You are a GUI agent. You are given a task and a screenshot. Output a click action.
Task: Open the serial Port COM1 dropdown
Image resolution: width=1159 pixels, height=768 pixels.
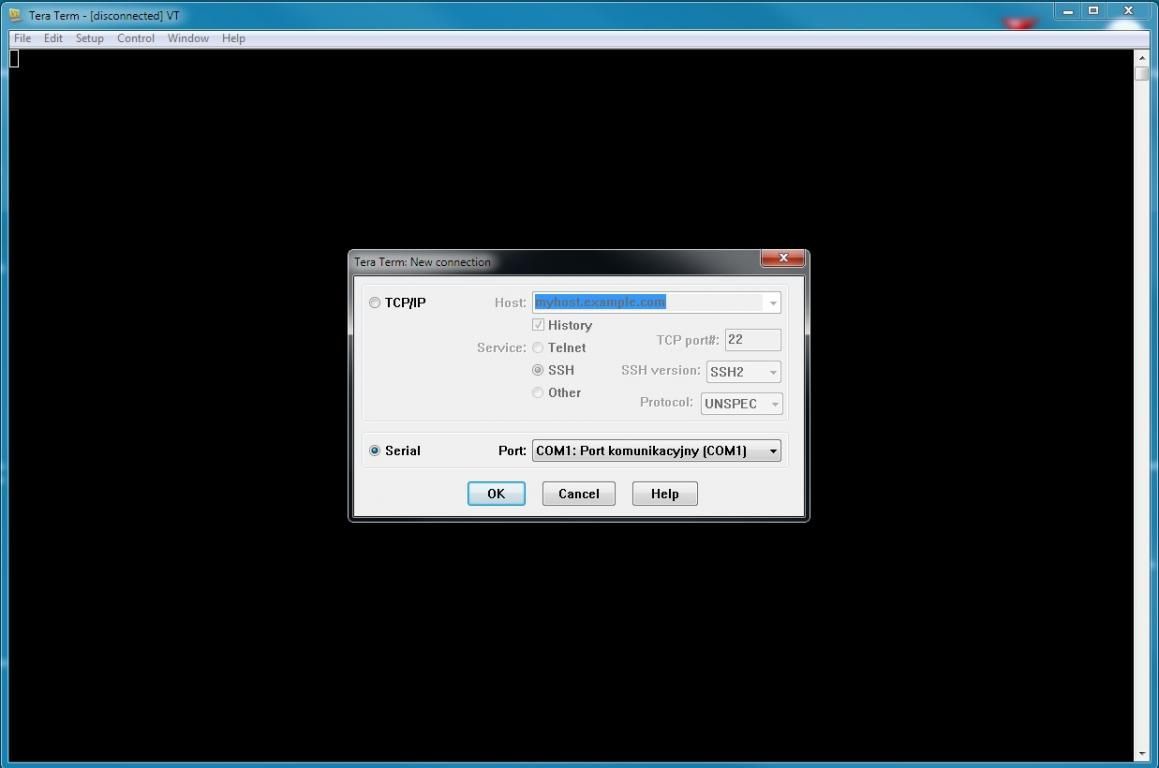pyautogui.click(x=656, y=450)
